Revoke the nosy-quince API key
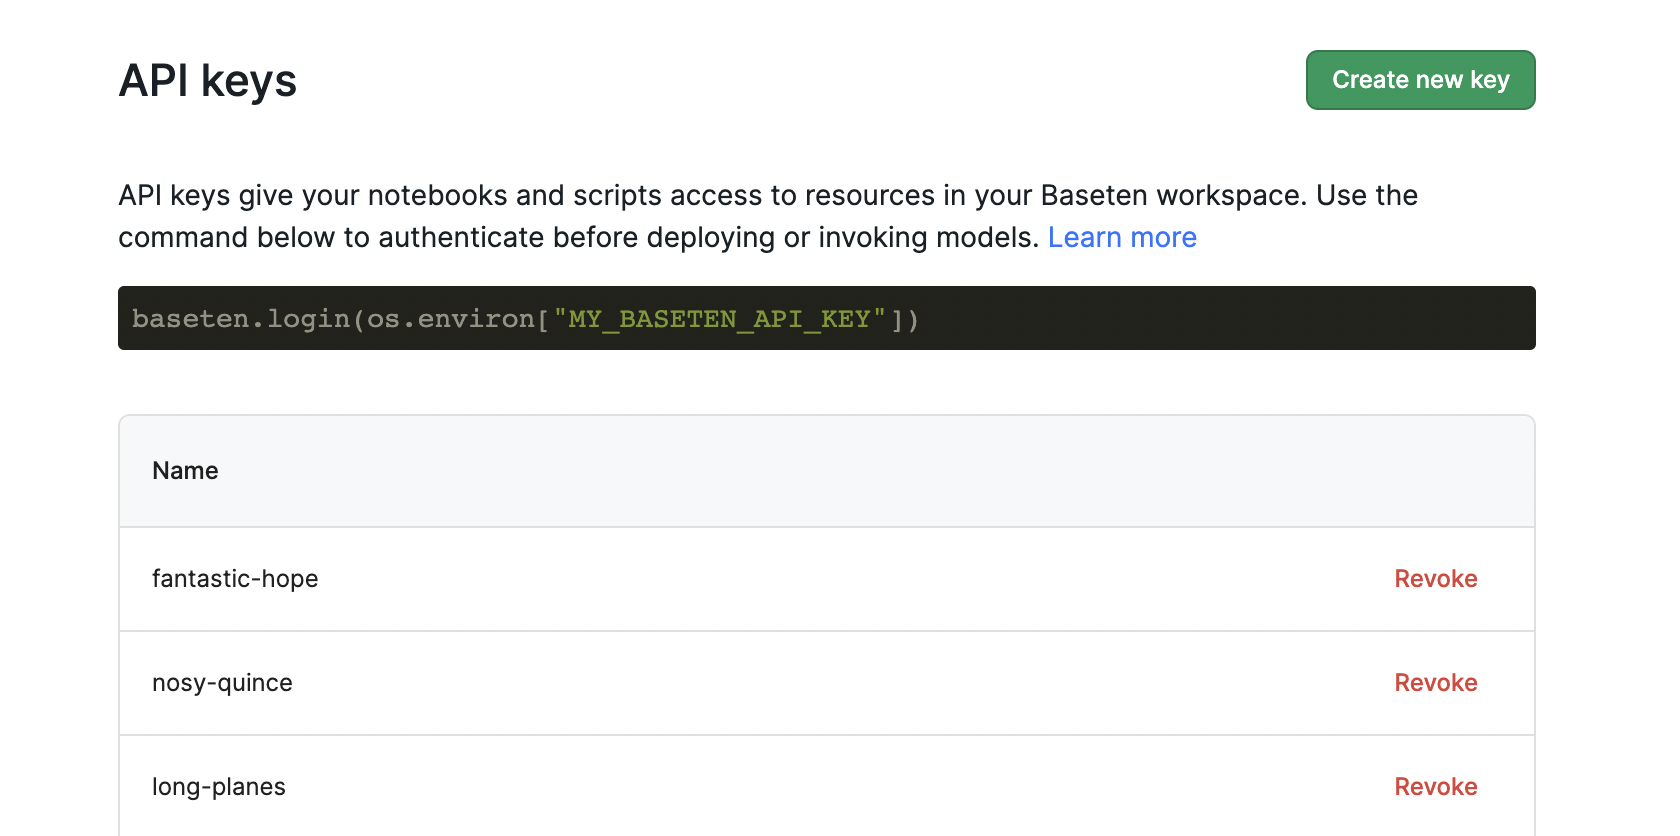 click(x=1436, y=683)
